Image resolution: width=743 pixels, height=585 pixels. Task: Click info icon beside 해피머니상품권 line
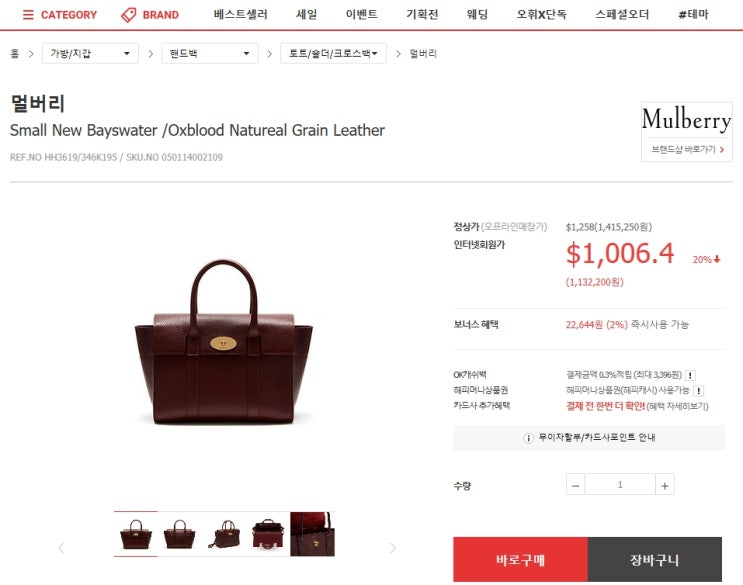click(698, 391)
